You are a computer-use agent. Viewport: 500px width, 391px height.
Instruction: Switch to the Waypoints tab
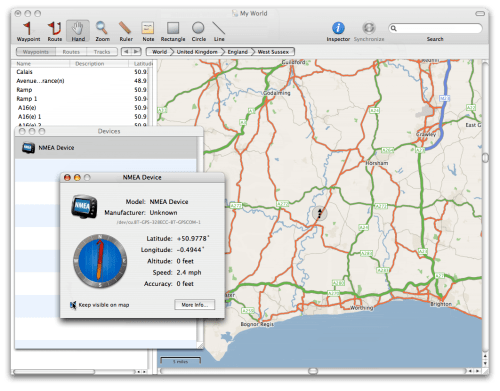point(36,52)
